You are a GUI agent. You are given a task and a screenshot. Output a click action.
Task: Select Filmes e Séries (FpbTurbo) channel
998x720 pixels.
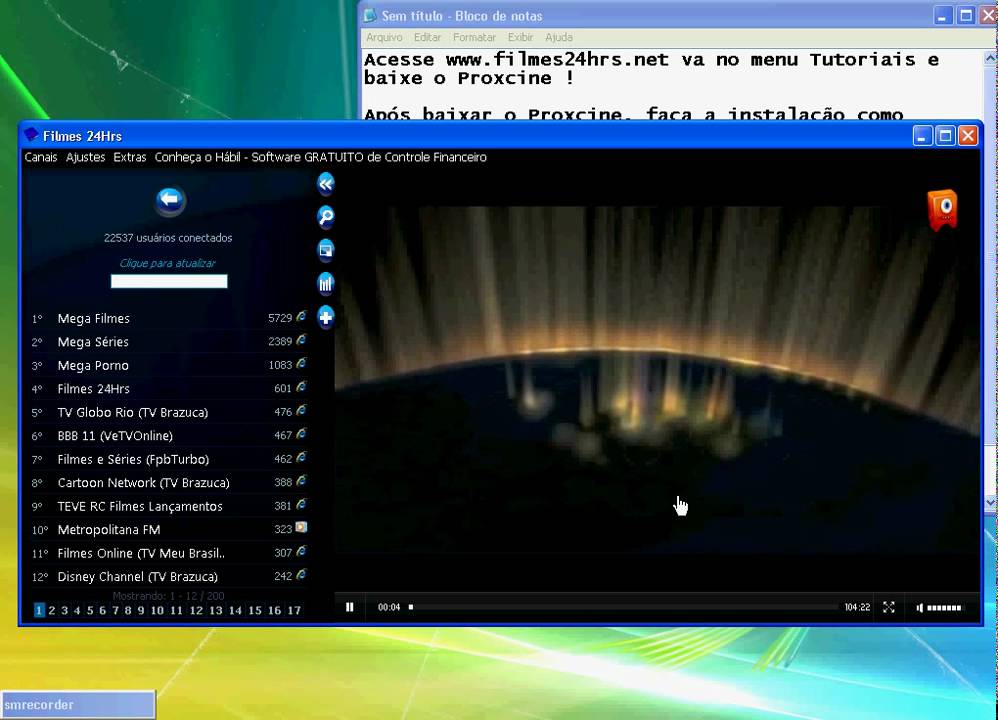(x=169, y=460)
